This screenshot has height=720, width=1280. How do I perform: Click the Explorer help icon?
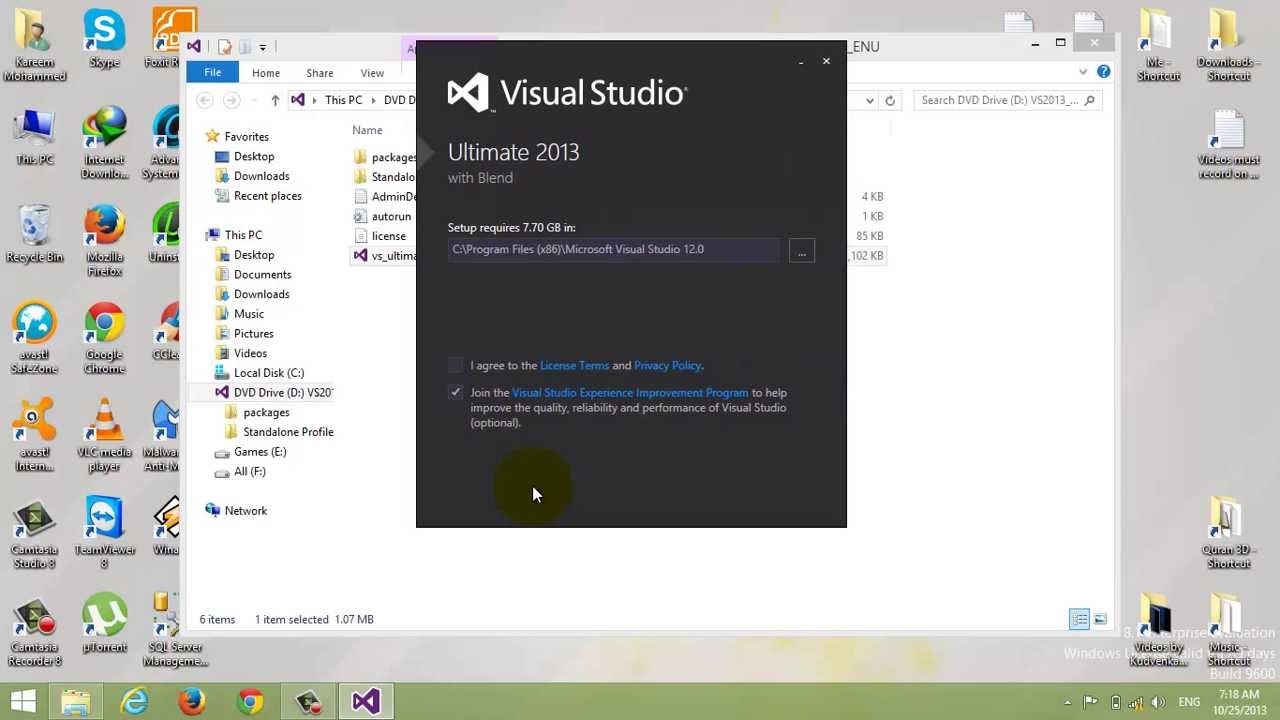point(1103,72)
